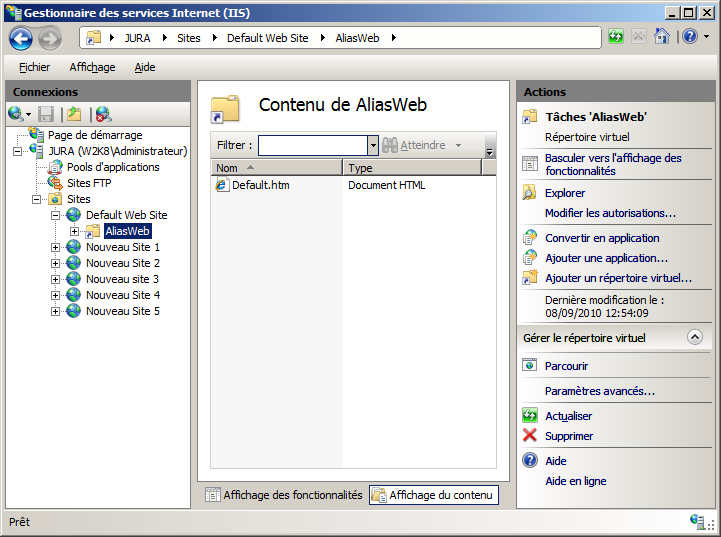Open the Affichage menu
This screenshot has height=537, width=721.
[x=92, y=67]
